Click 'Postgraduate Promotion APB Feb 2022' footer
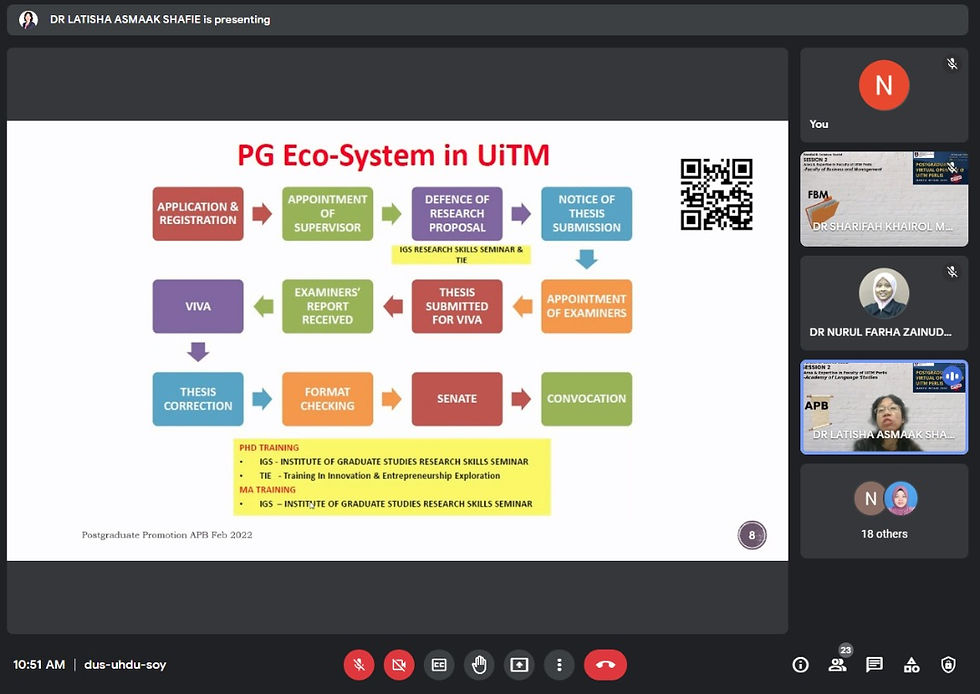Screen dimensions: 980x694 (167, 535)
